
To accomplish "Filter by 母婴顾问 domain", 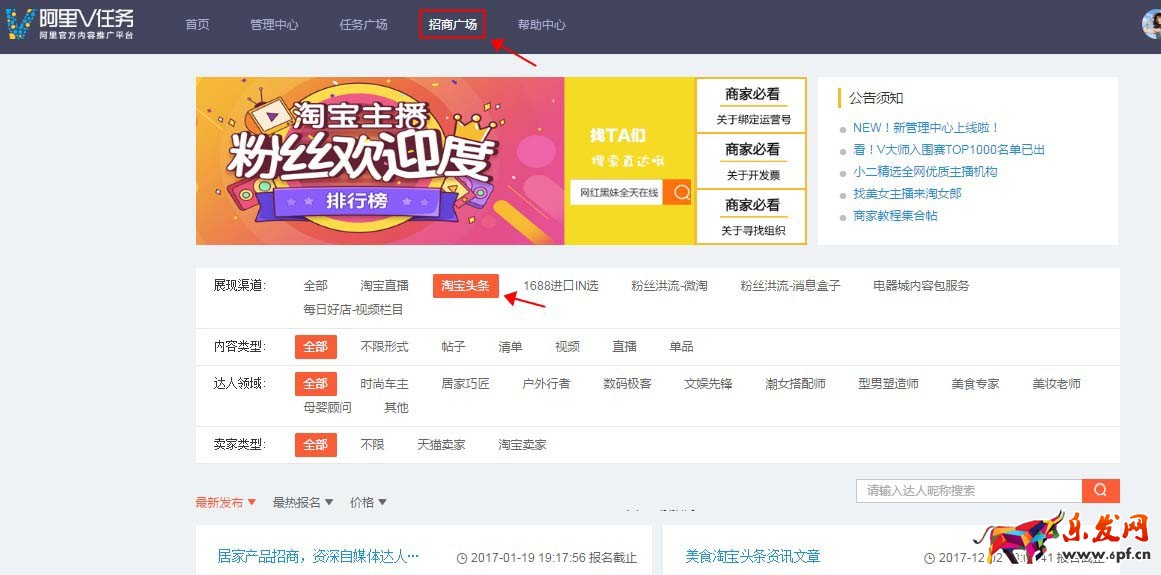I will (327, 408).
